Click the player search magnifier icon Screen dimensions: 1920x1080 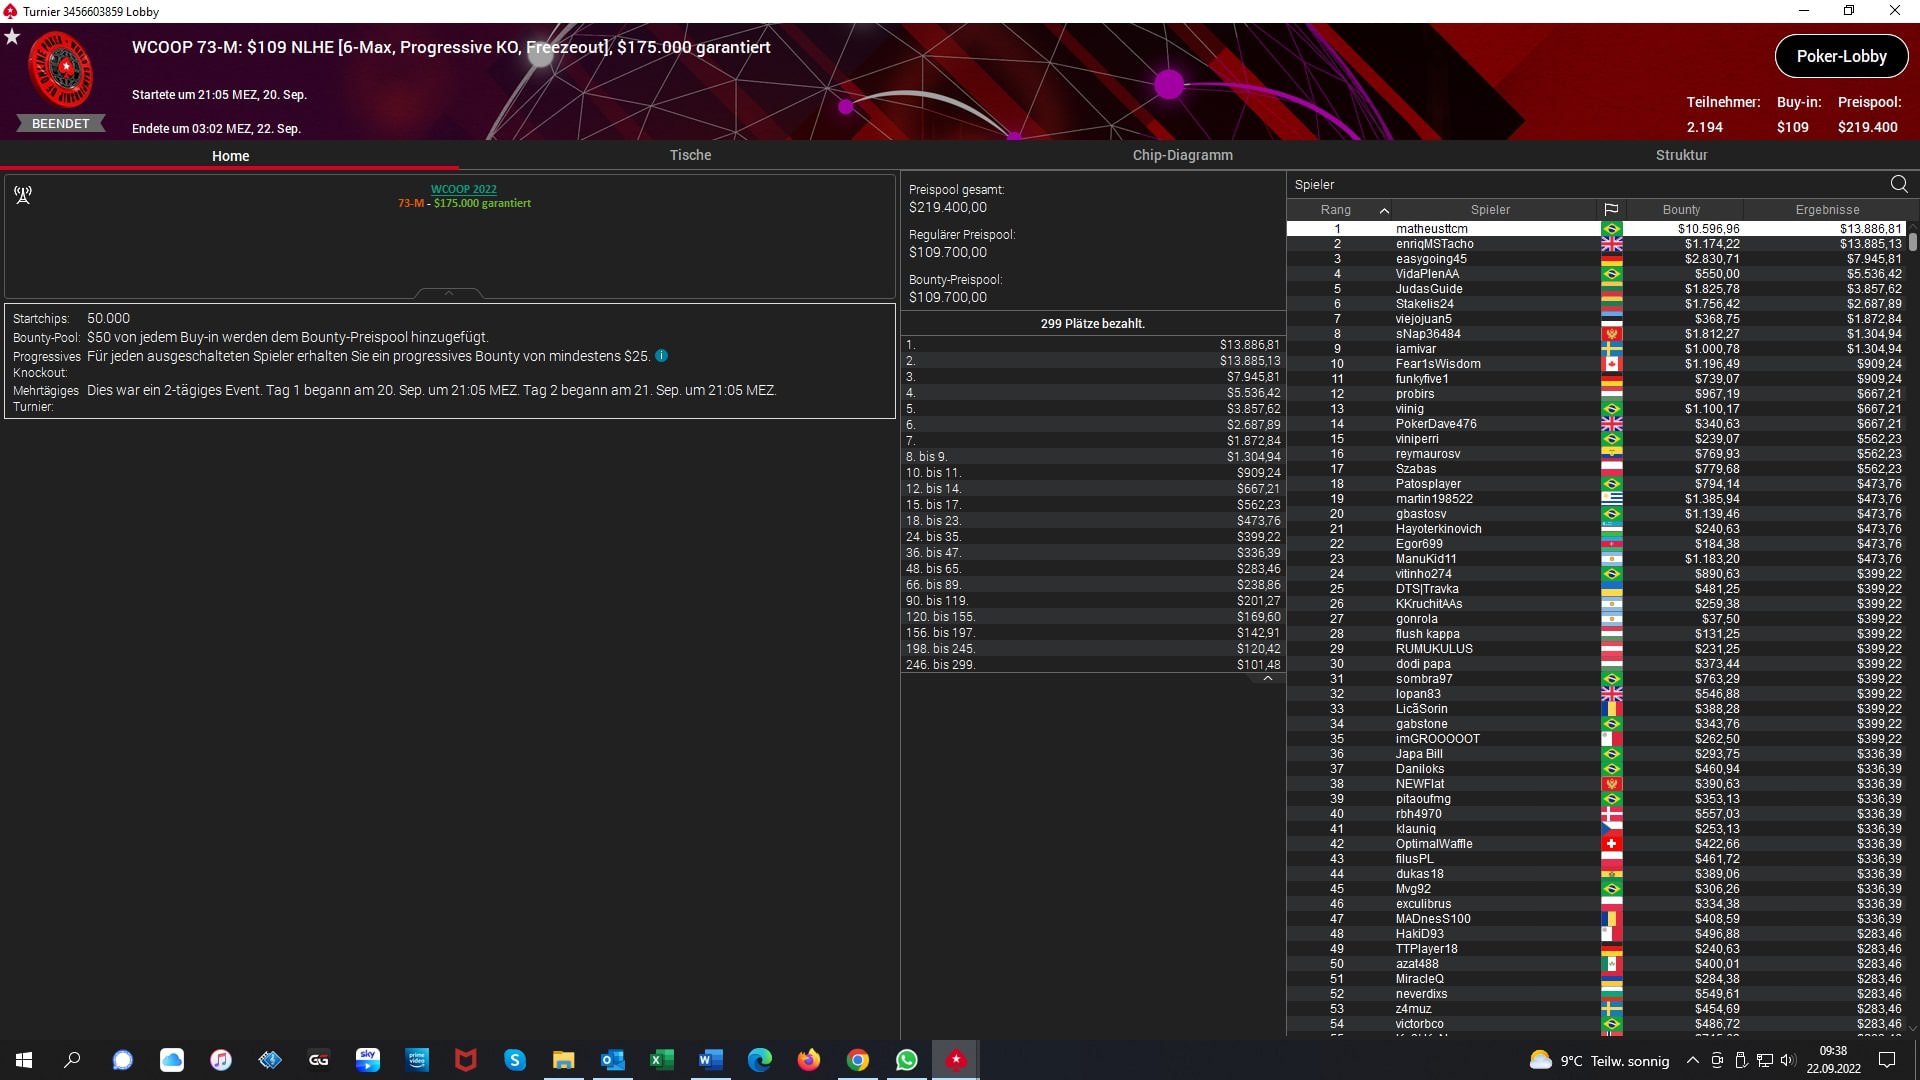pos(1899,184)
